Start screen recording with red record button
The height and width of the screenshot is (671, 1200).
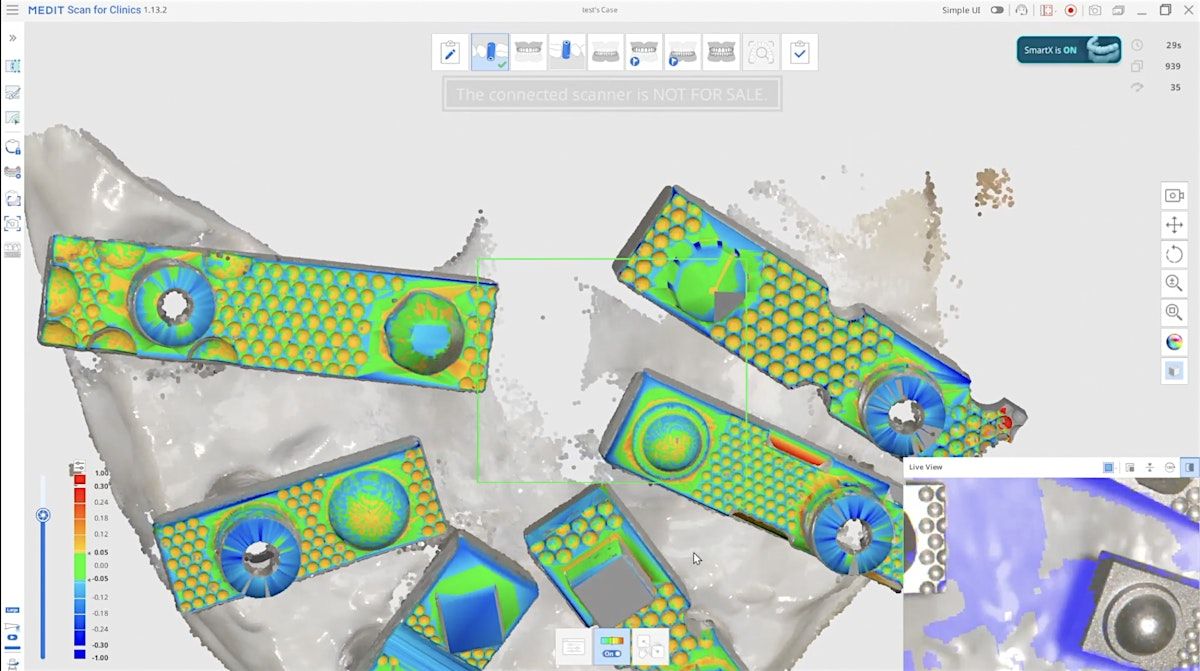pyautogui.click(x=1071, y=10)
